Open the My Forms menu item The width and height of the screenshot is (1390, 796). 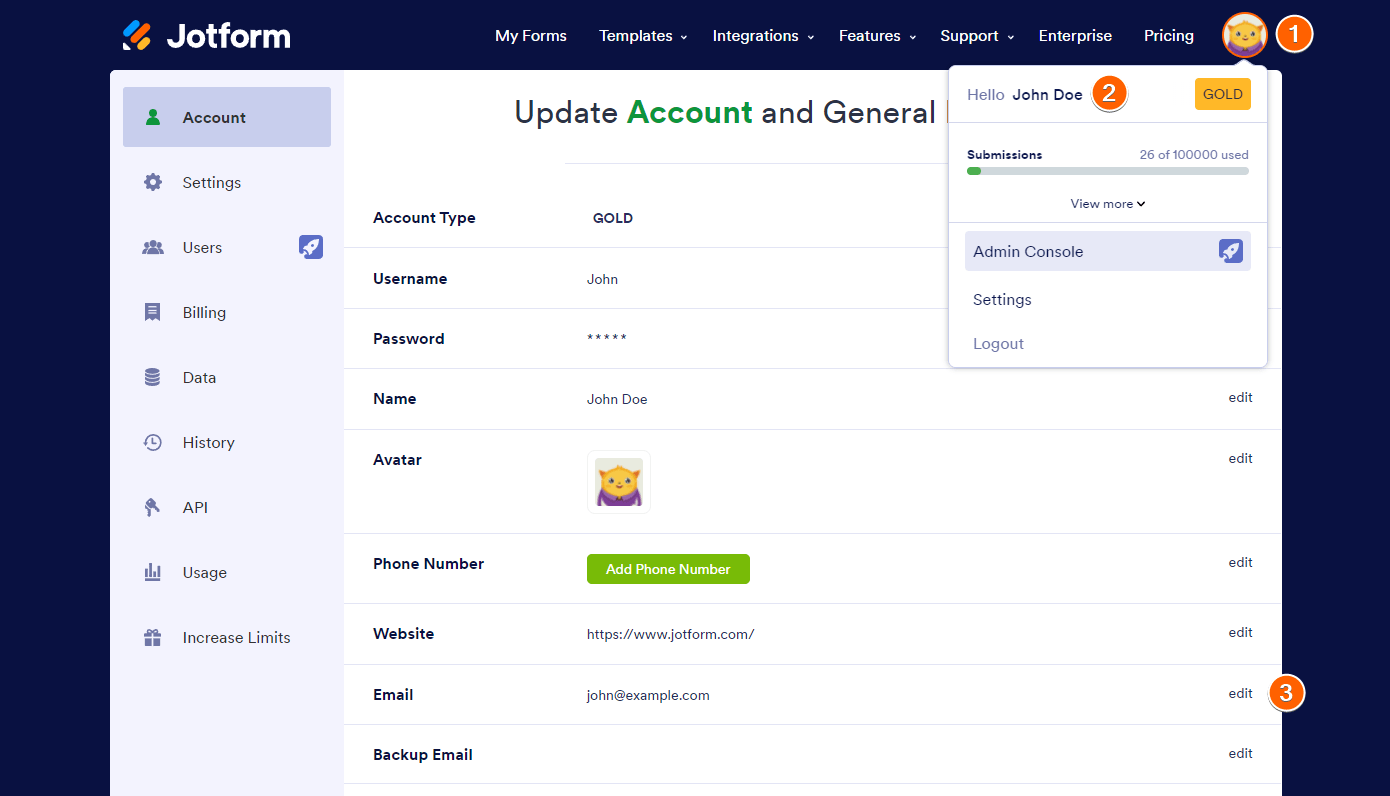tap(531, 35)
